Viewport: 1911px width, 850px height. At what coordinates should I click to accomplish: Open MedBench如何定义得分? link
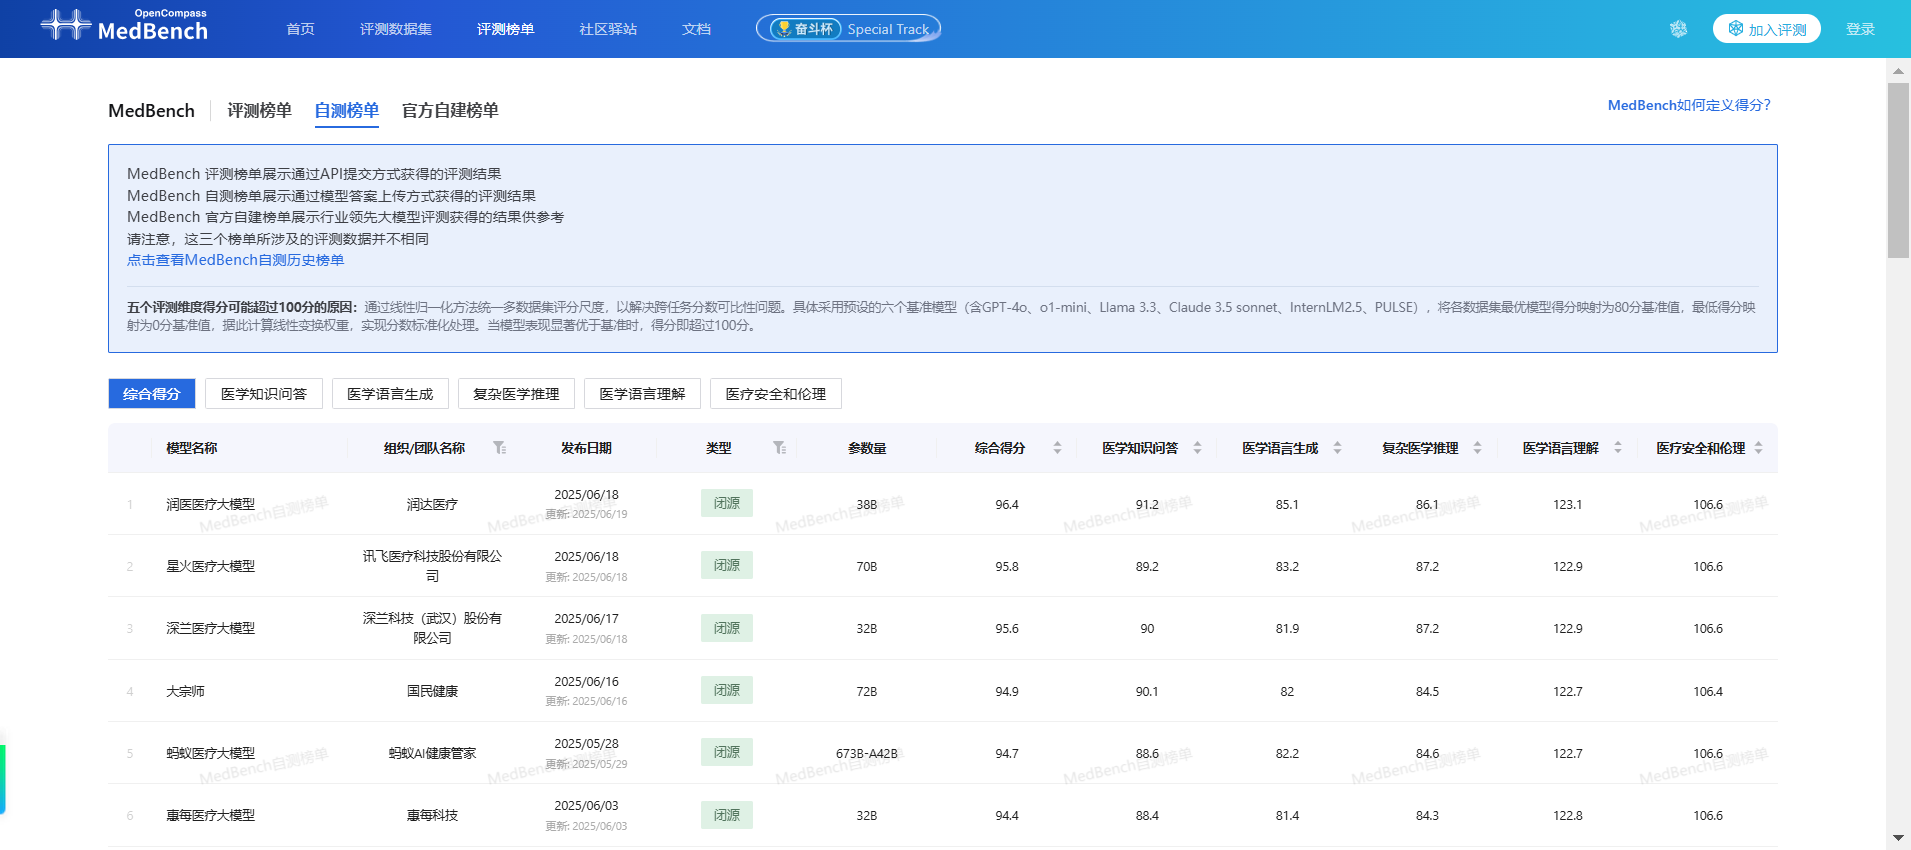[x=1689, y=105]
